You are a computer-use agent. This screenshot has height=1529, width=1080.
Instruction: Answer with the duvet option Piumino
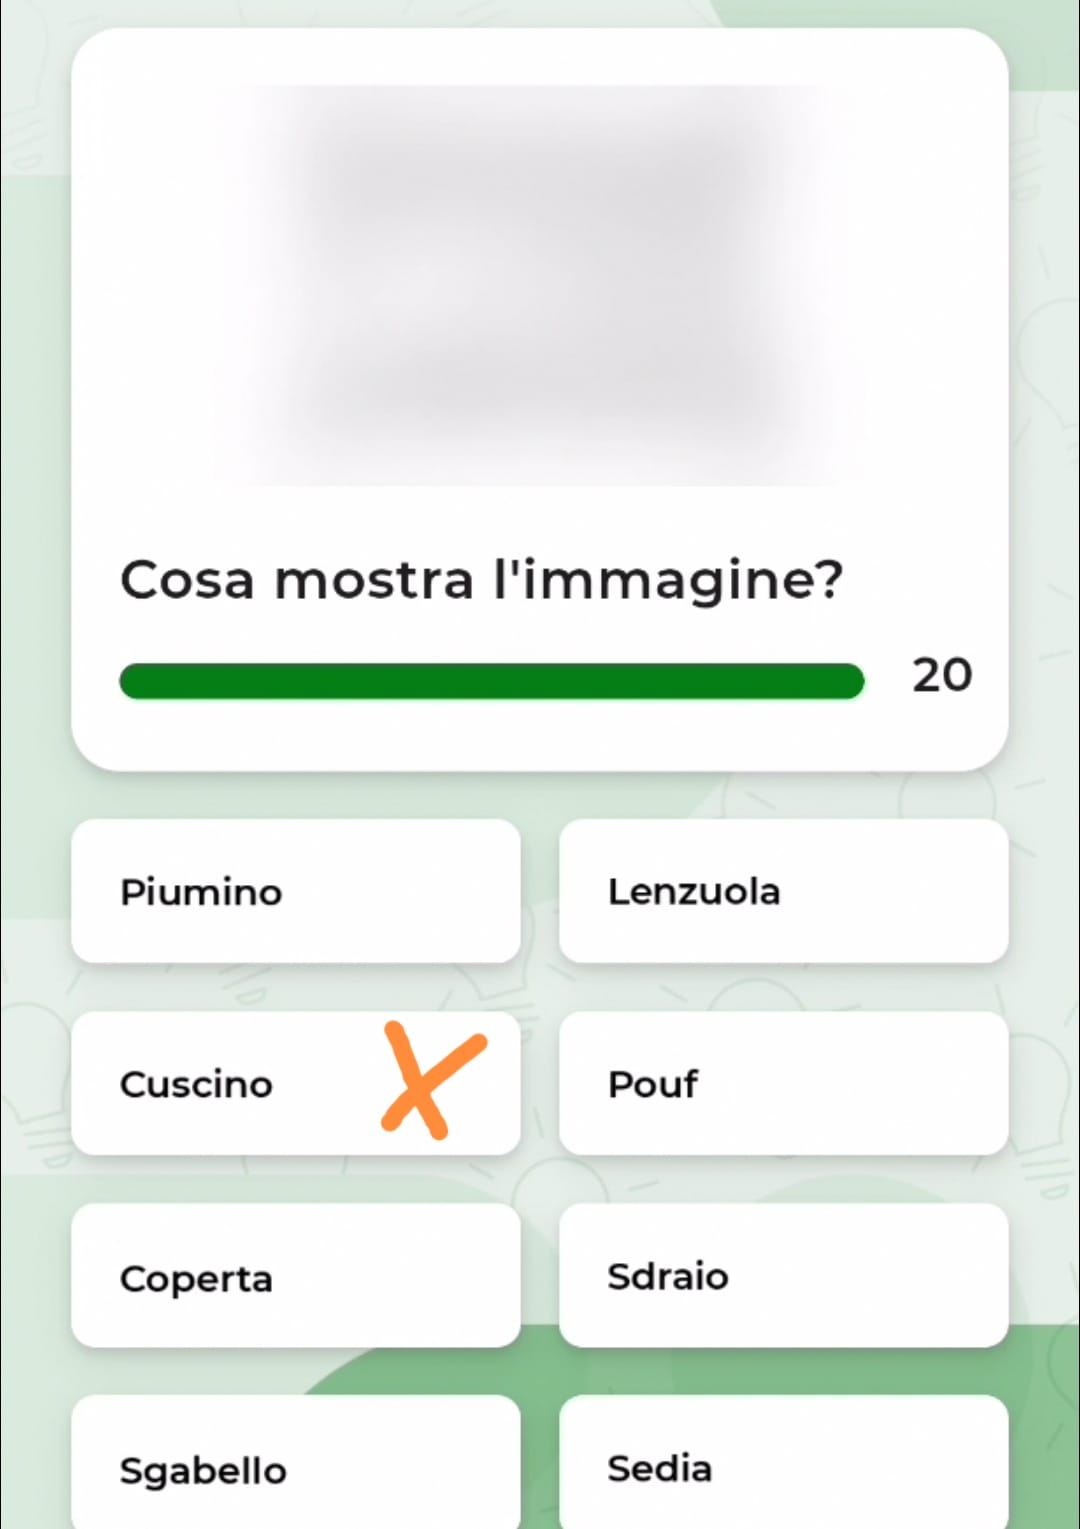296,891
